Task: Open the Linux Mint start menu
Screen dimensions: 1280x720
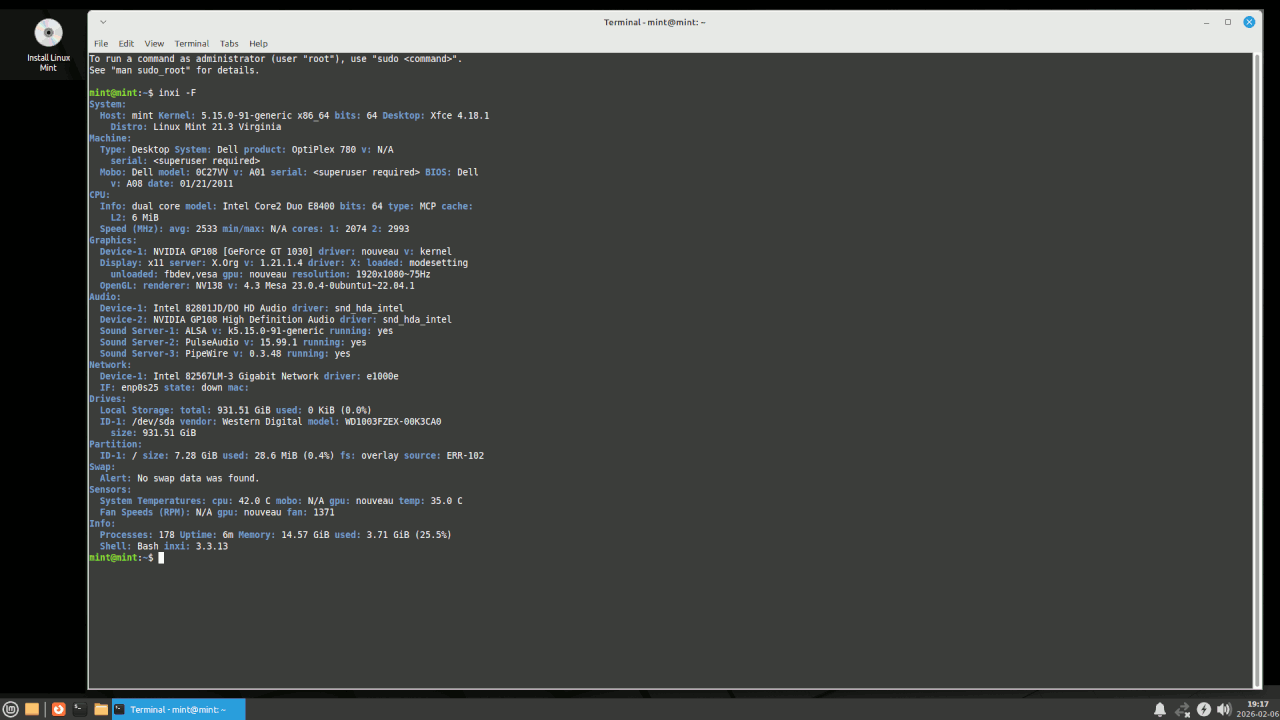Action: pyautogui.click(x=11, y=709)
